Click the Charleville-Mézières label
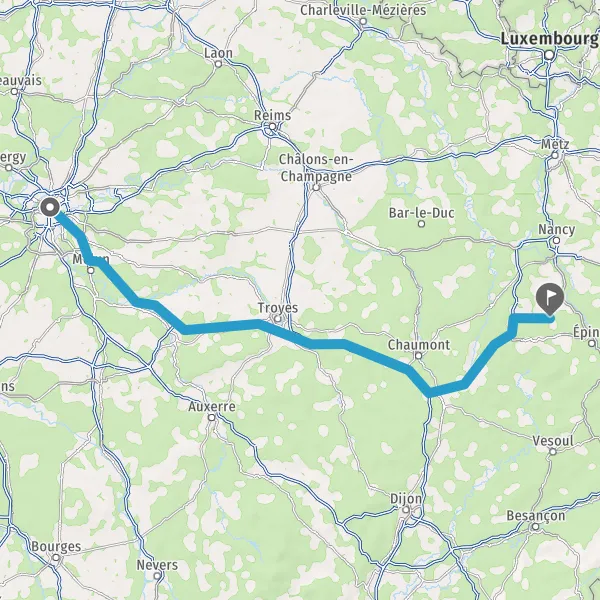The width and height of the screenshot is (600, 600). coord(363,10)
